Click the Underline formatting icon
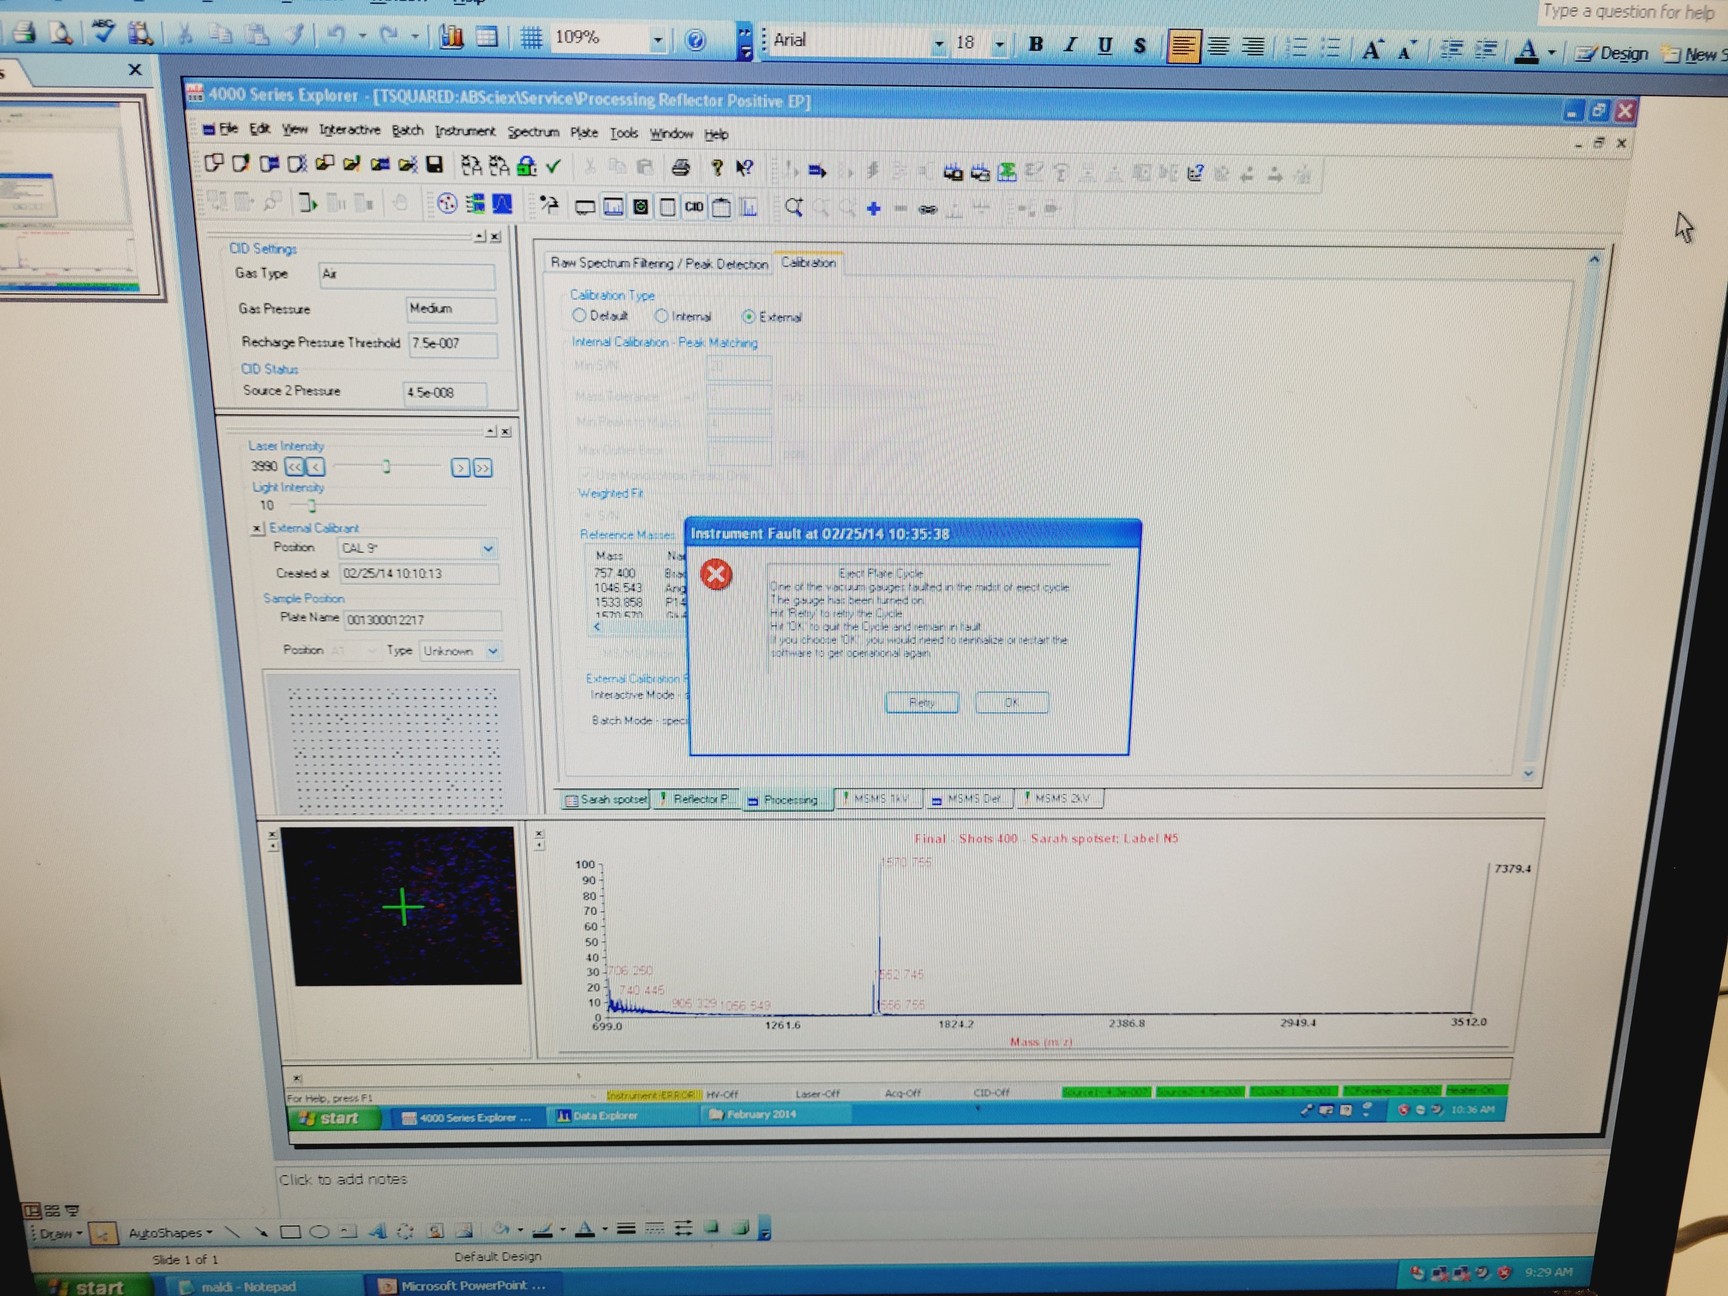The image size is (1728, 1296). pos(1104,46)
